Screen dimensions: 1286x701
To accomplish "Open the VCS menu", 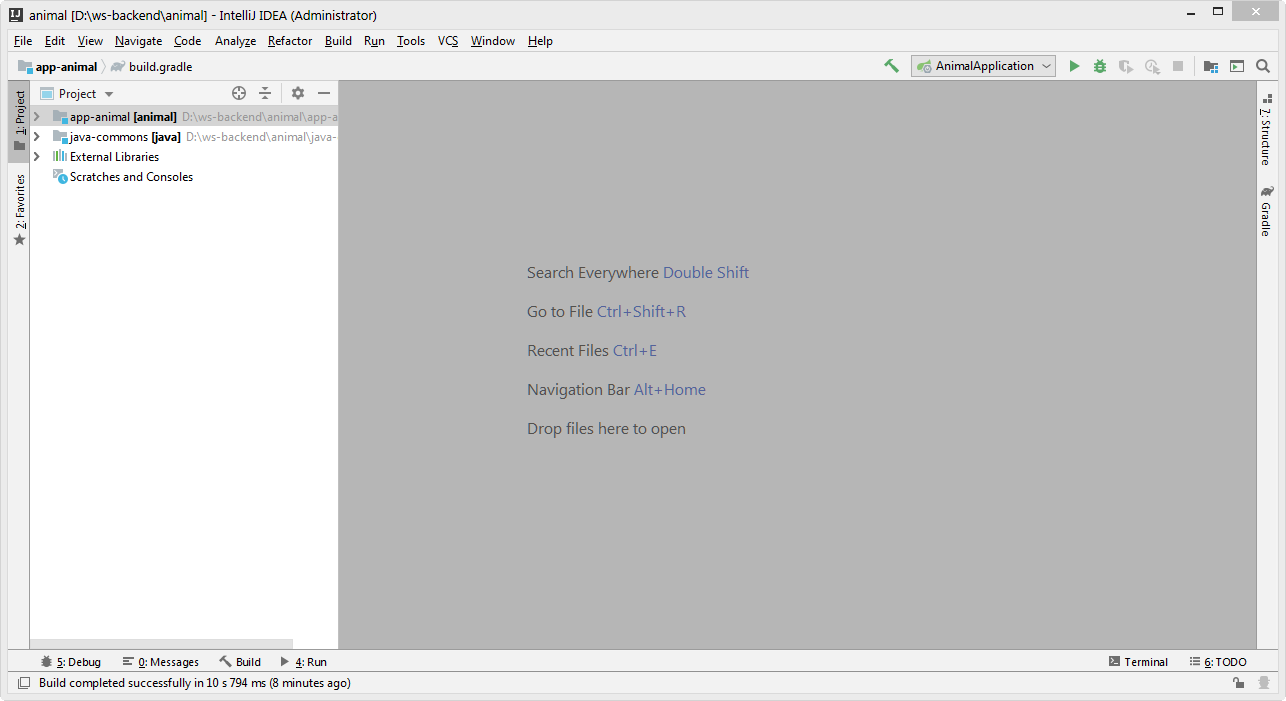I will (448, 41).
